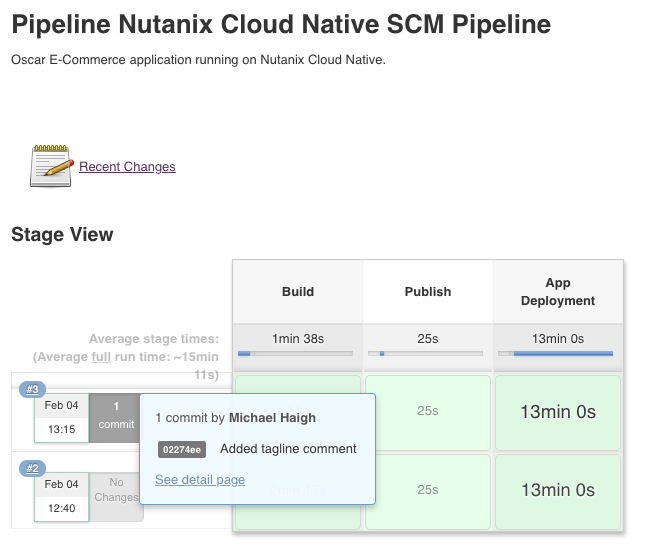This screenshot has width=648, height=556.
Task: Click the Publish average time progress bar
Action: pyautogui.click(x=426, y=353)
